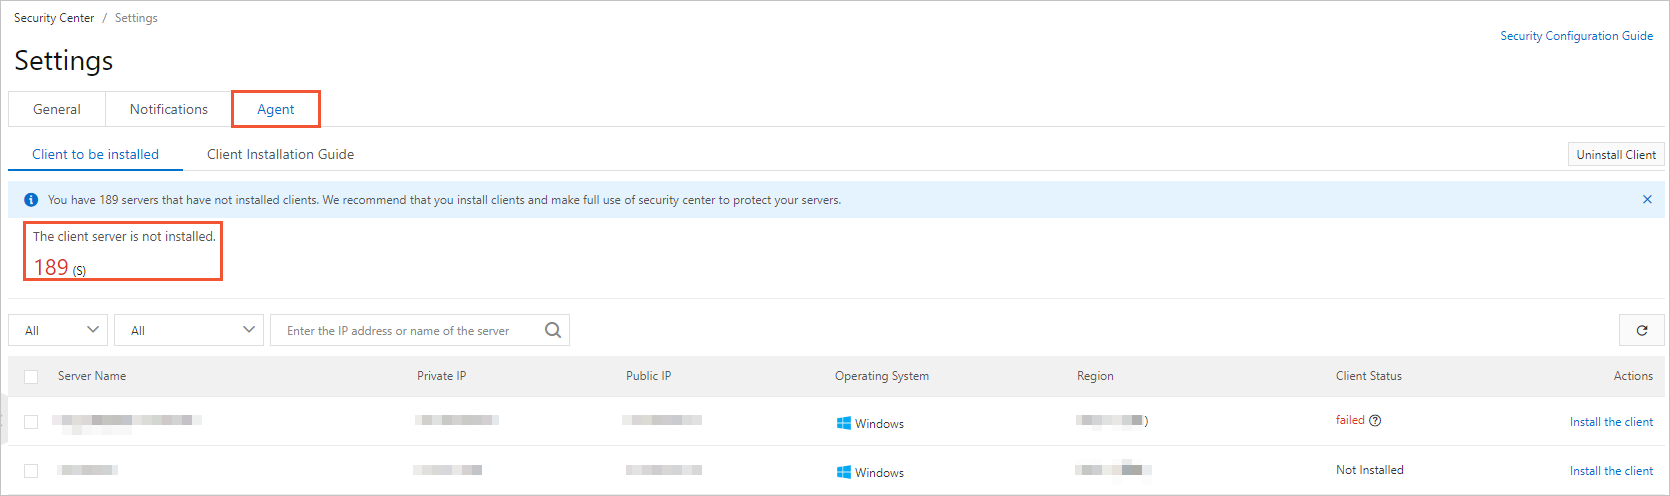Toggle select-all checkbox in table header

click(31, 377)
